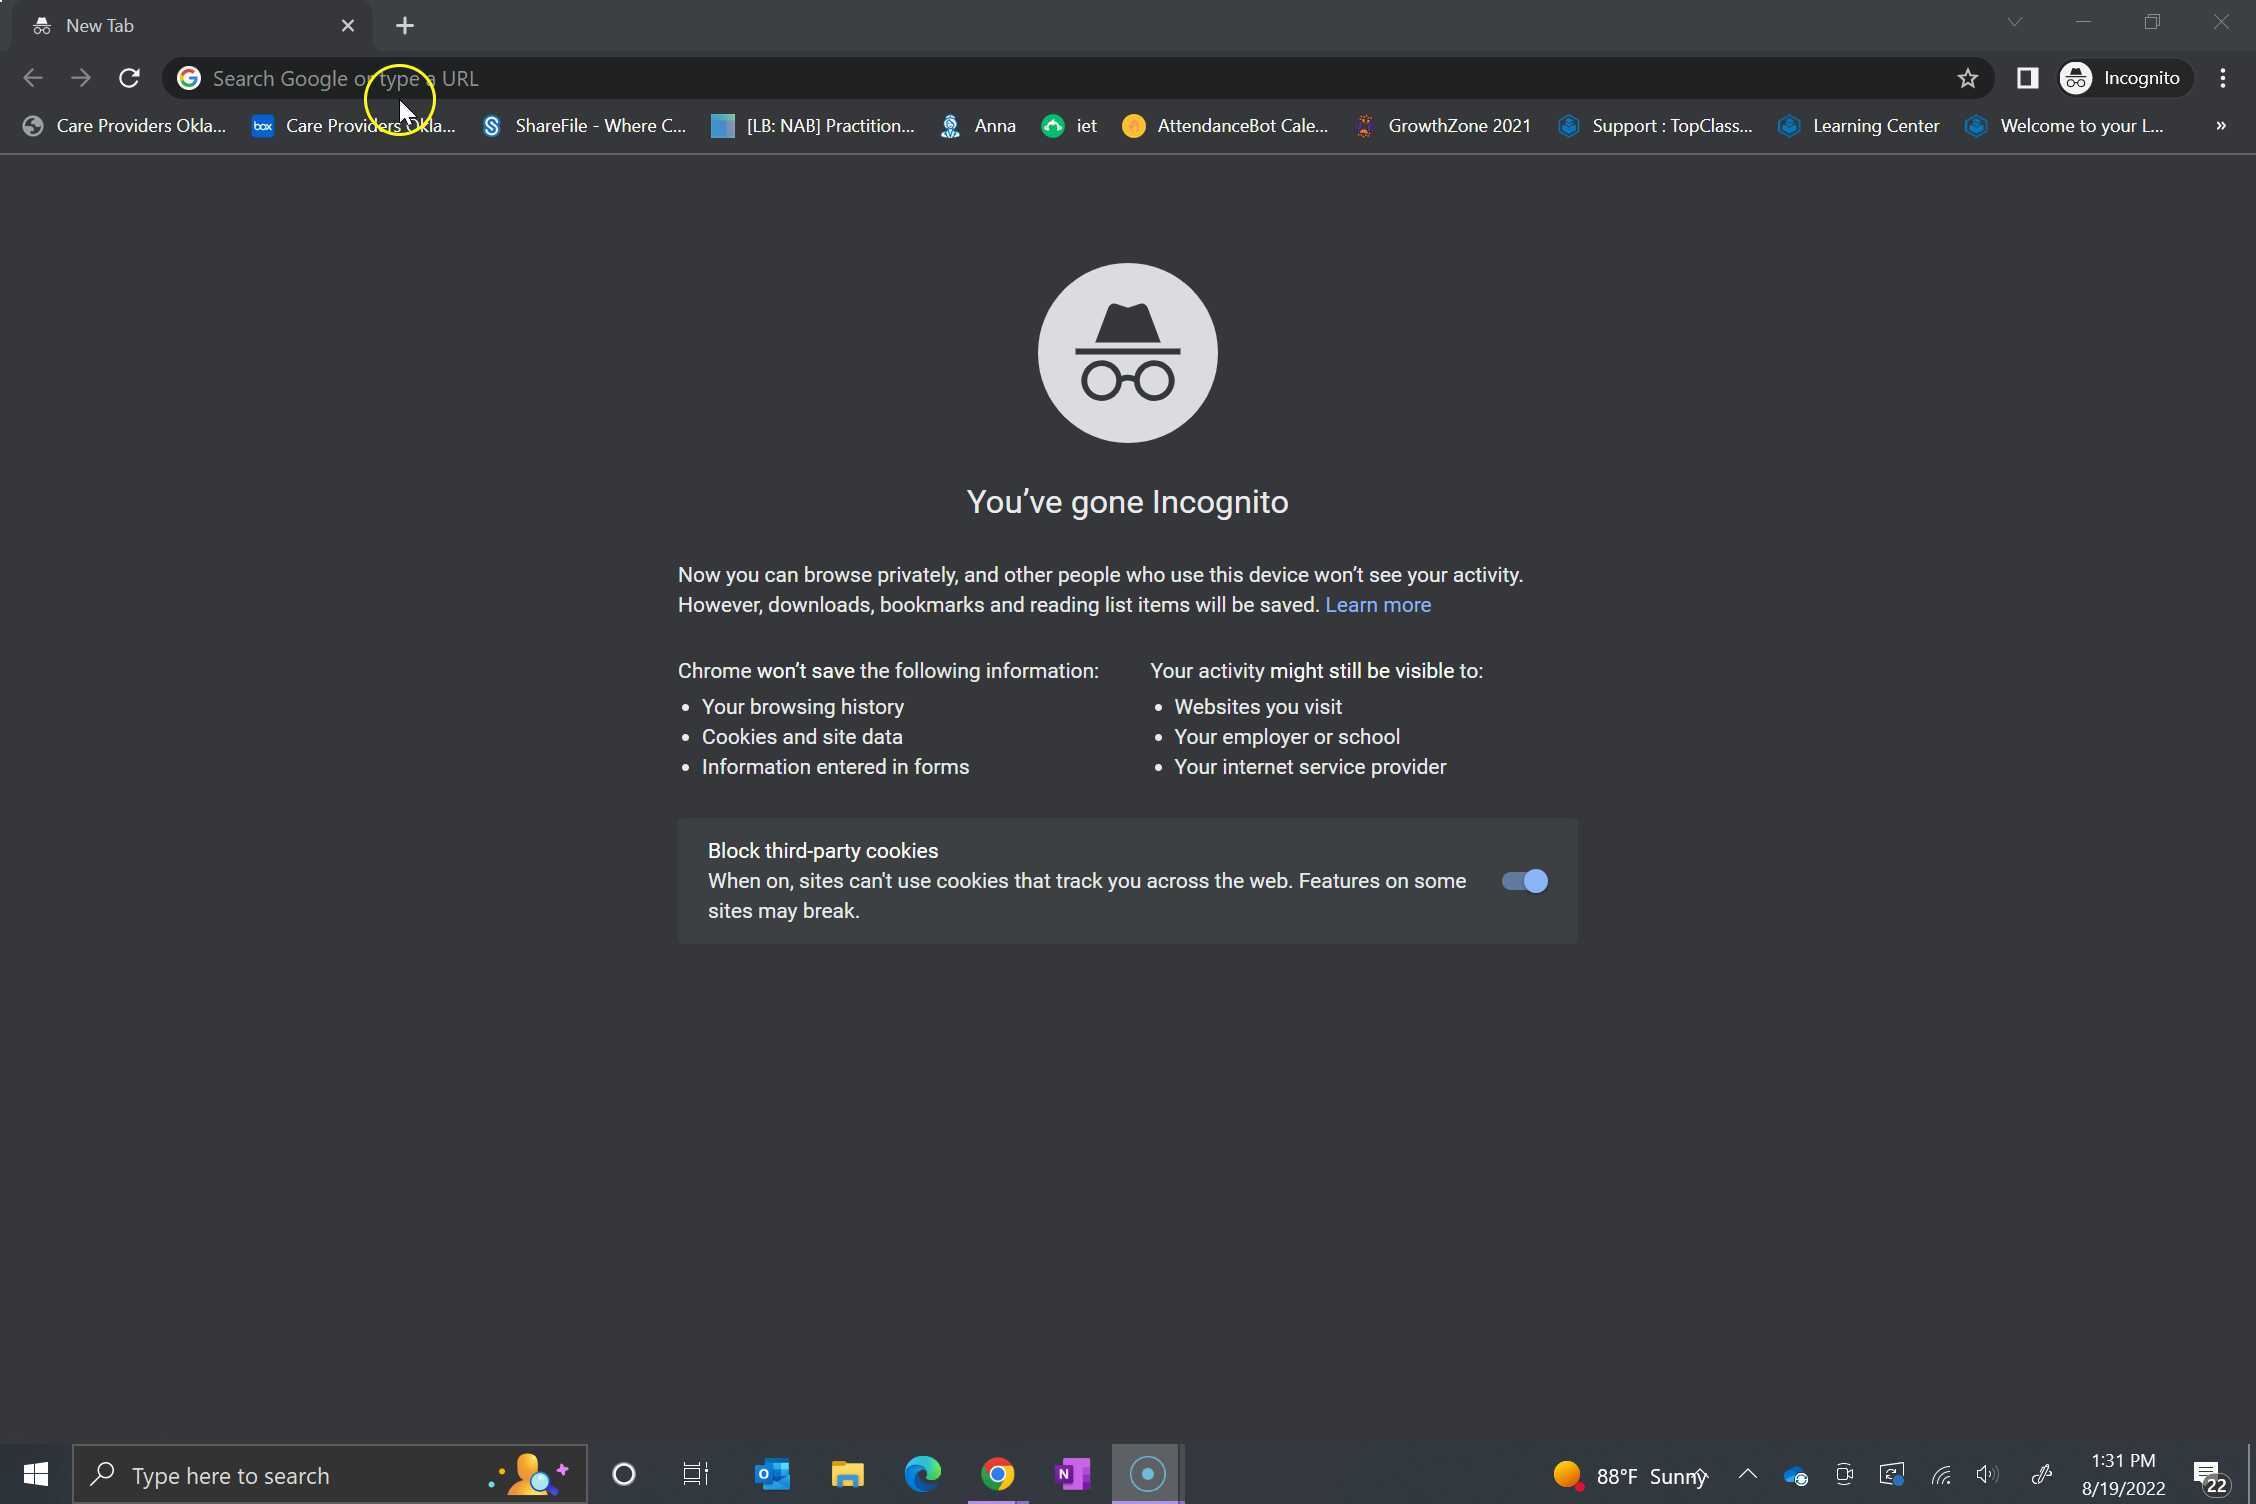This screenshot has height=1504, width=2256.
Task: Click the Learn more link
Action: 1377,605
